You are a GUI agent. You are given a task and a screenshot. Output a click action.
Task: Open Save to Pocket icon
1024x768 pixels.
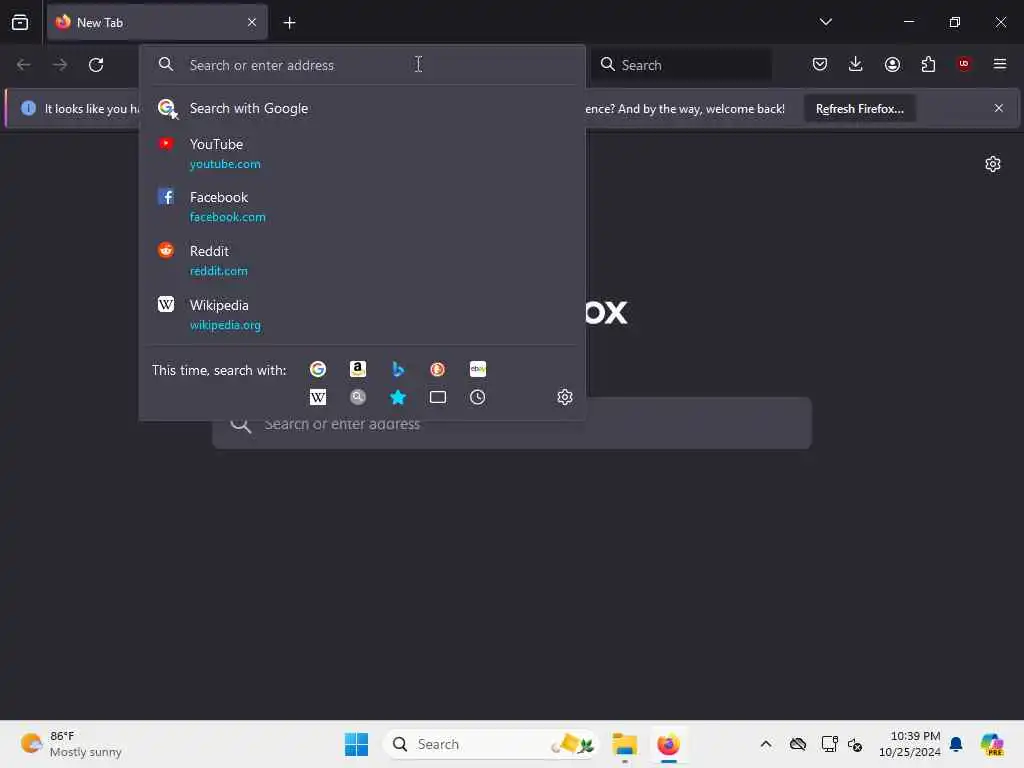coord(820,64)
